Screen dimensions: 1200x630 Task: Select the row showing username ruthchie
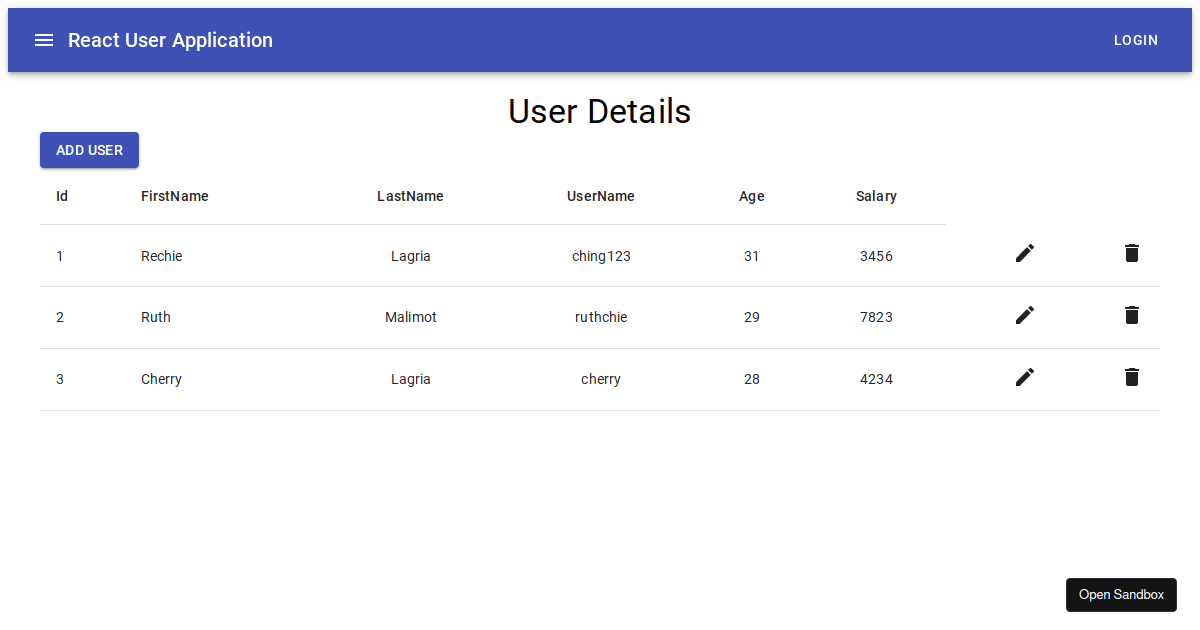pos(601,317)
